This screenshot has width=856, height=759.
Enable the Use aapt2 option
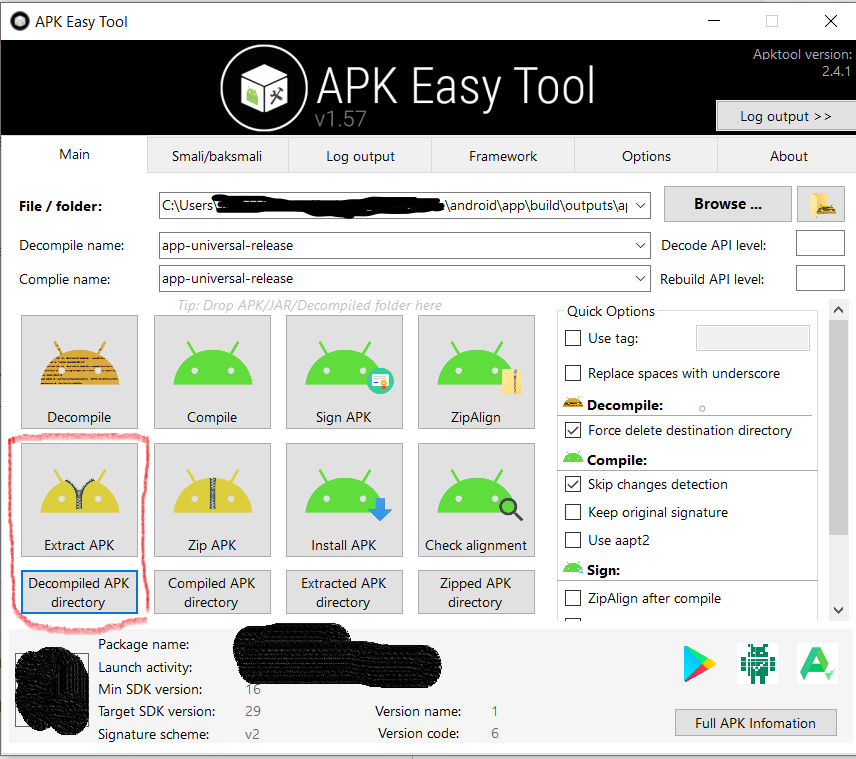click(x=573, y=540)
